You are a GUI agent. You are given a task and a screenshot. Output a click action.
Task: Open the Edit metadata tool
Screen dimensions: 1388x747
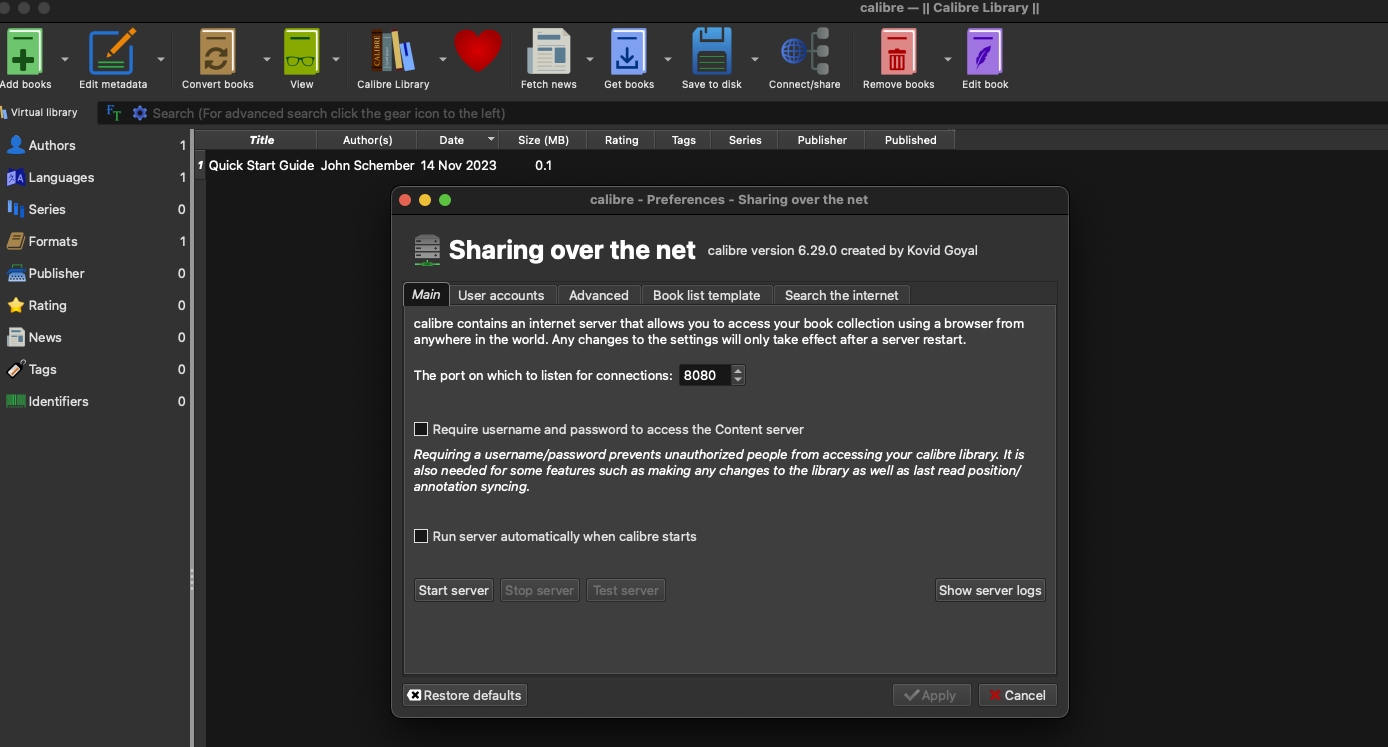[x=112, y=52]
